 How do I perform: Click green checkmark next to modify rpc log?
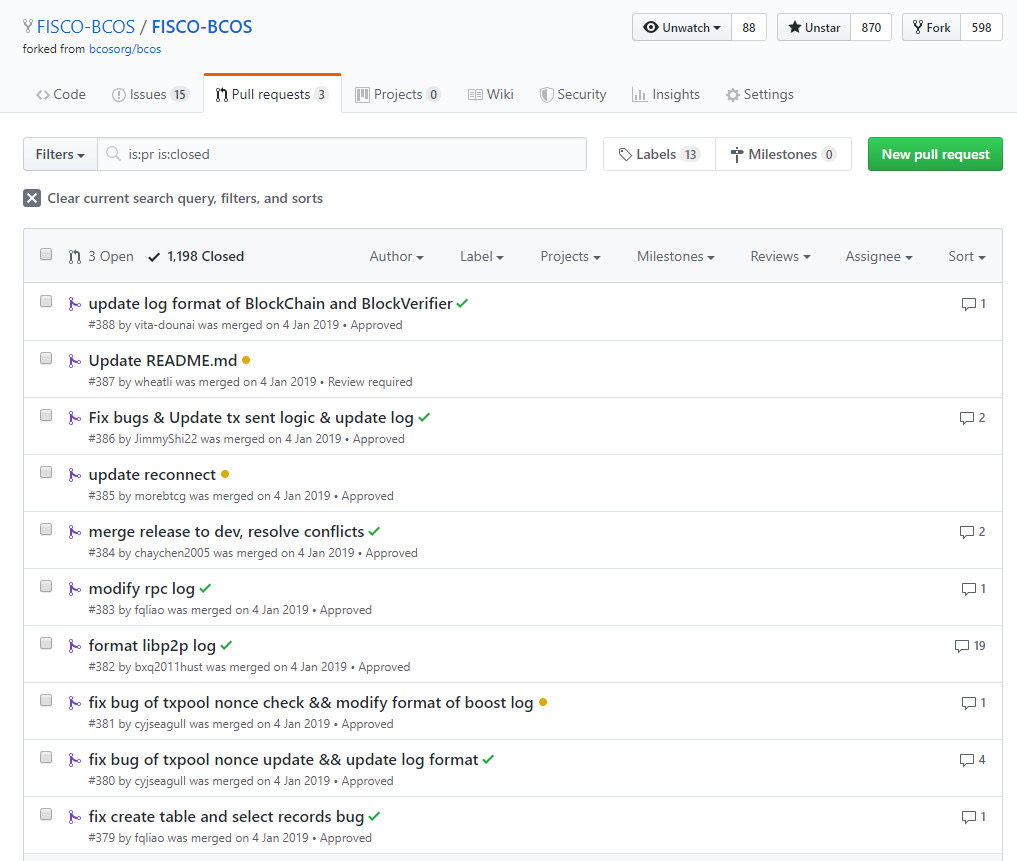[206, 588]
